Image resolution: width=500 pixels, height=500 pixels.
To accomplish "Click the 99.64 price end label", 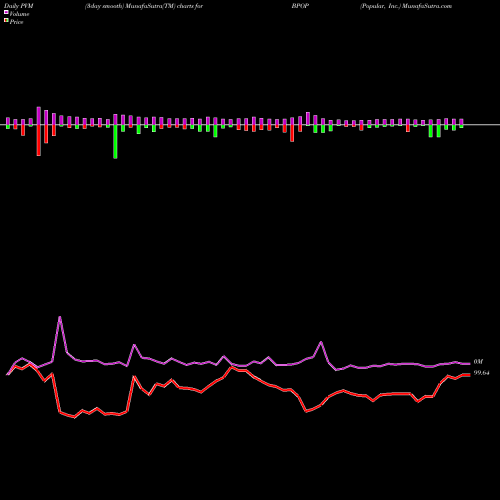I will [481, 373].
